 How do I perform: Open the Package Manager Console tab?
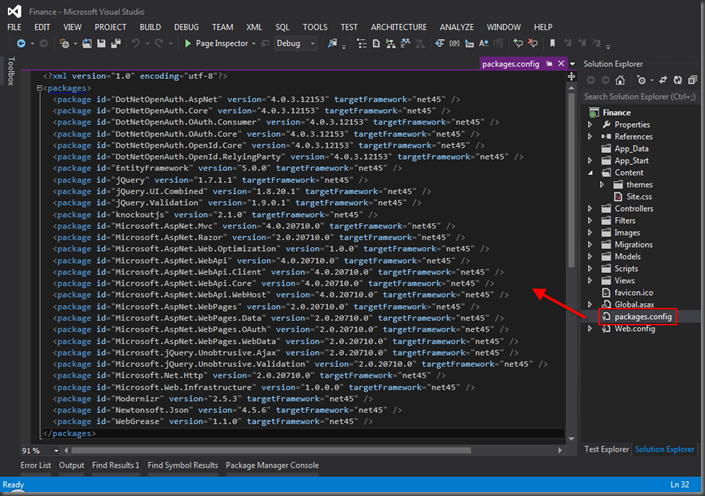(x=272, y=465)
